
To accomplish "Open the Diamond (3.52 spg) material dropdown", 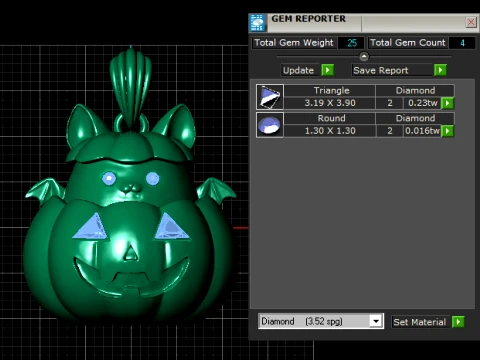I will (376, 321).
